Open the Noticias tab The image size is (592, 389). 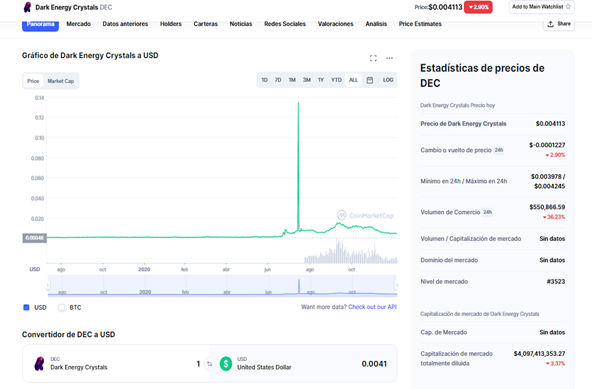241,24
